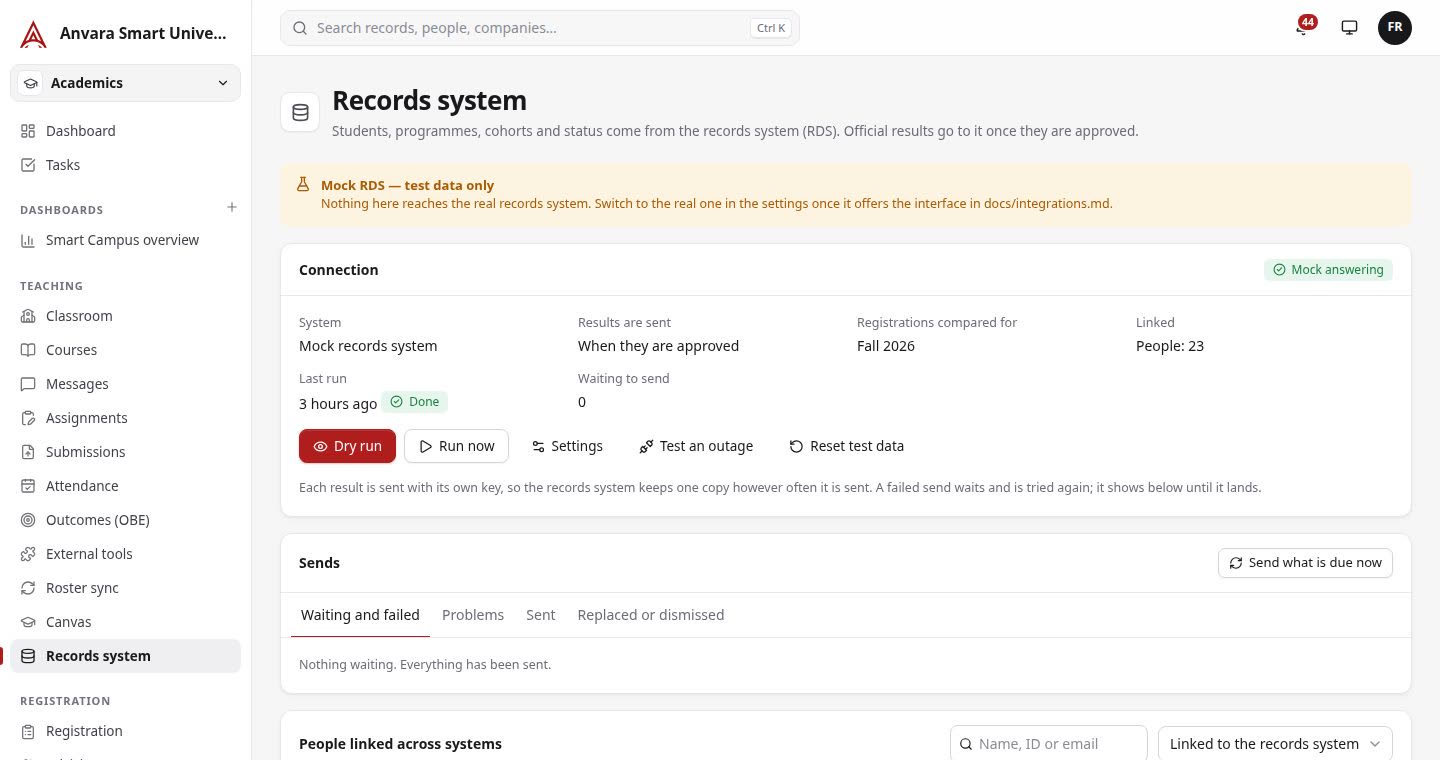Click Test an outage
Screen dimensions: 1440x760
coord(696,446)
